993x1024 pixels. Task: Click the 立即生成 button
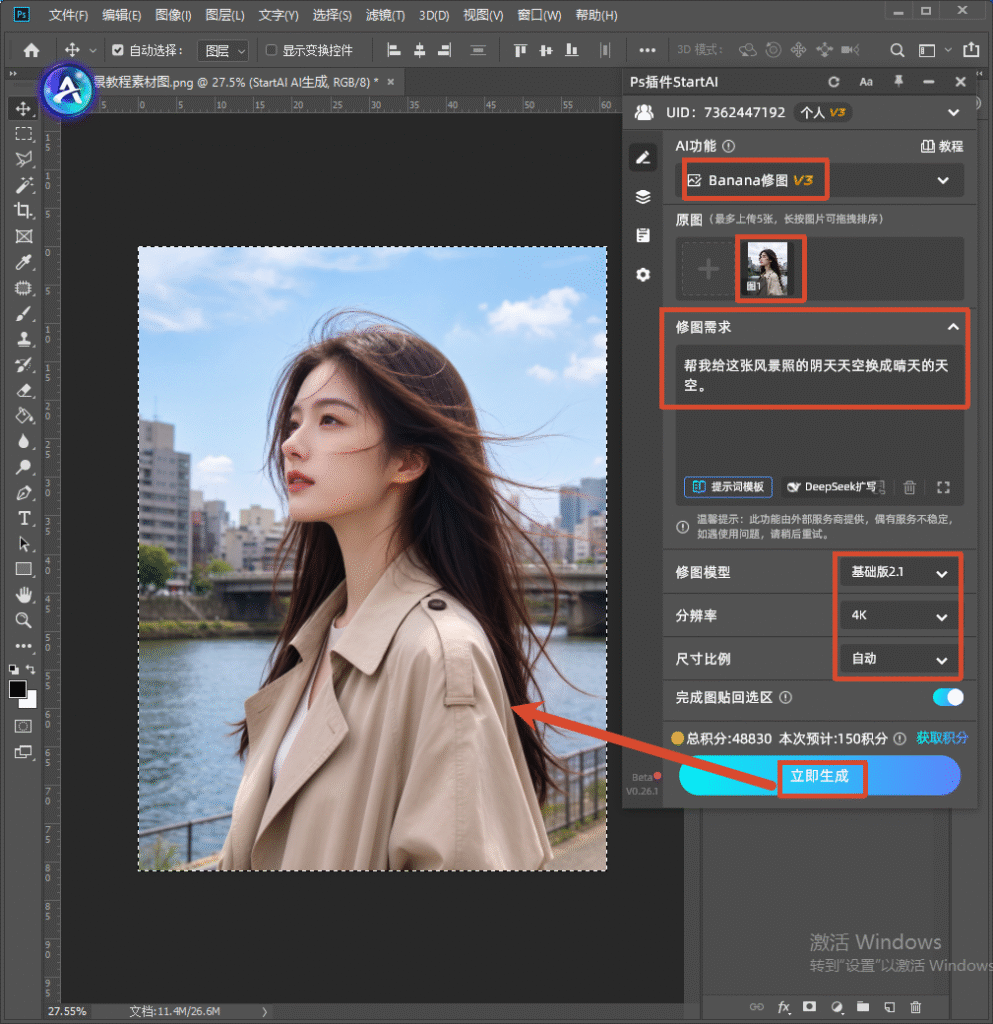819,776
